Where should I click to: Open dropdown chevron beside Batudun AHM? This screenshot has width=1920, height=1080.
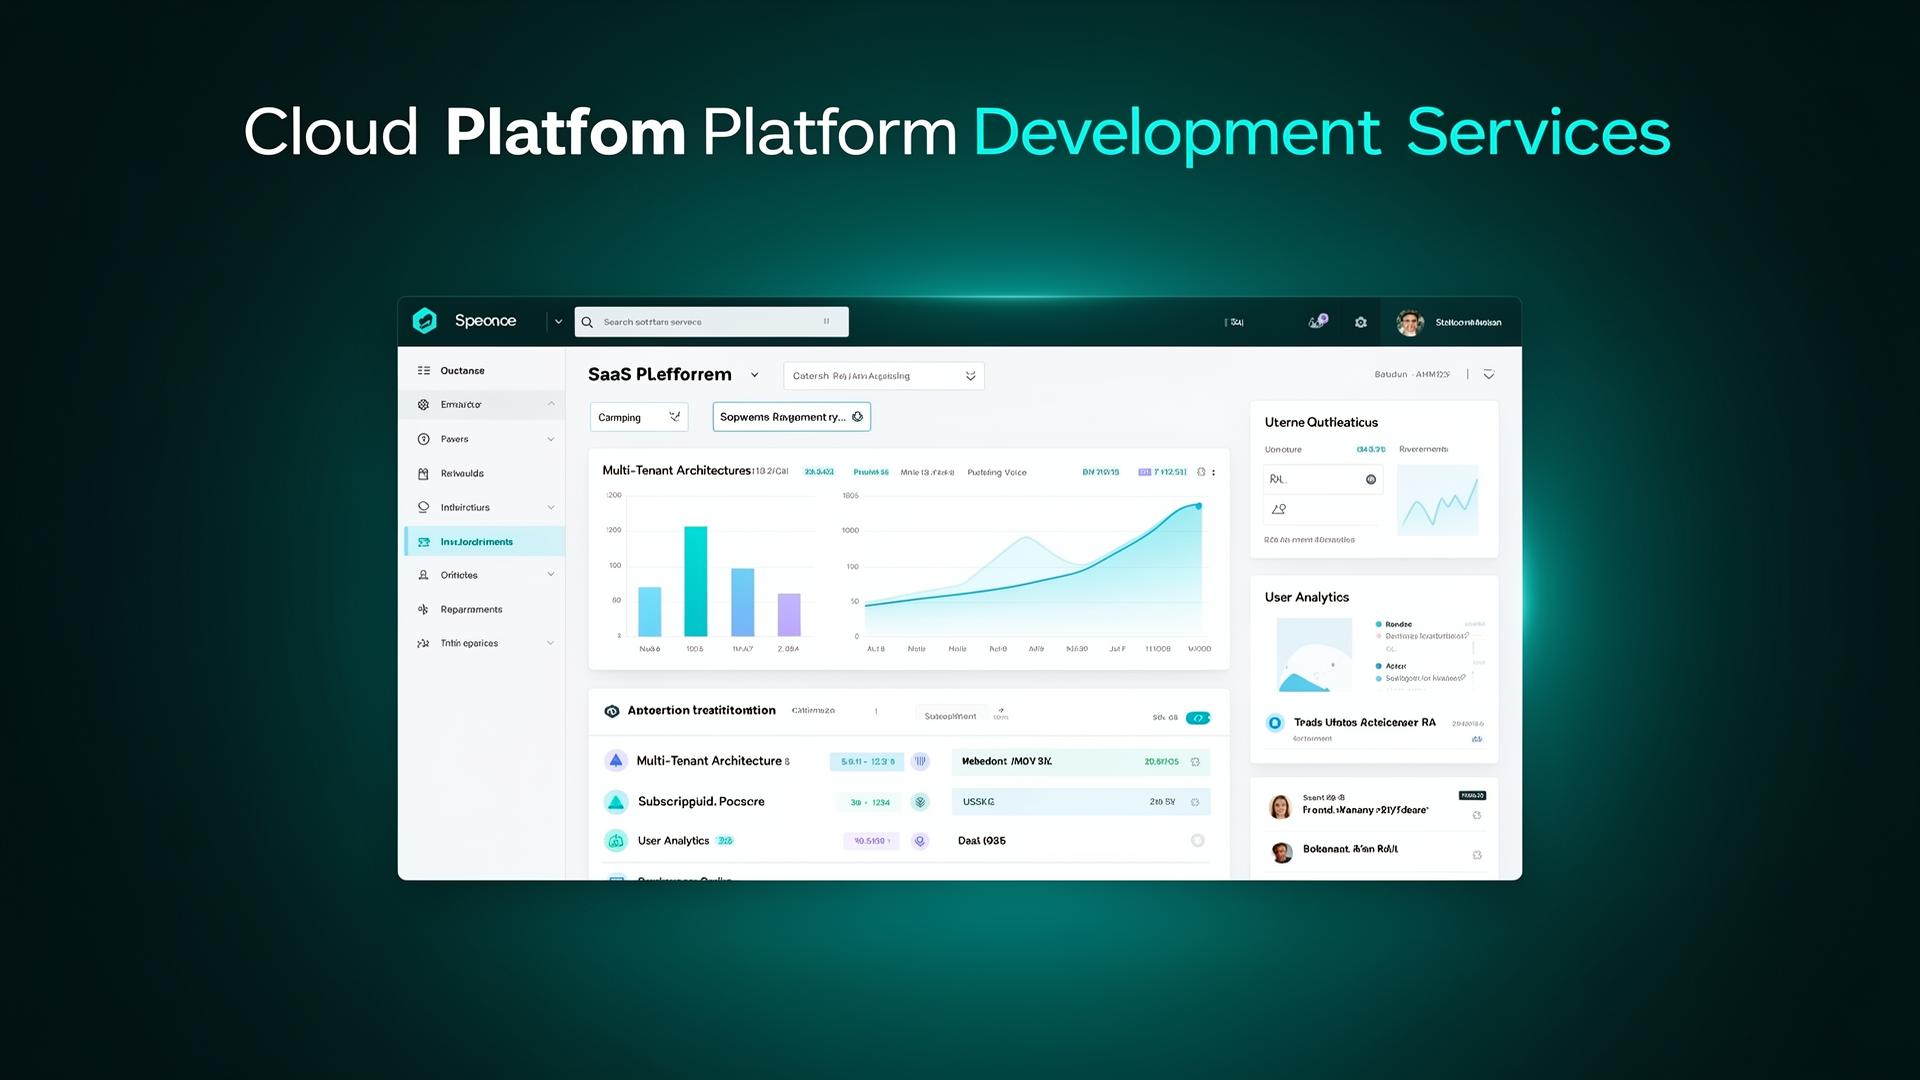click(x=1489, y=375)
